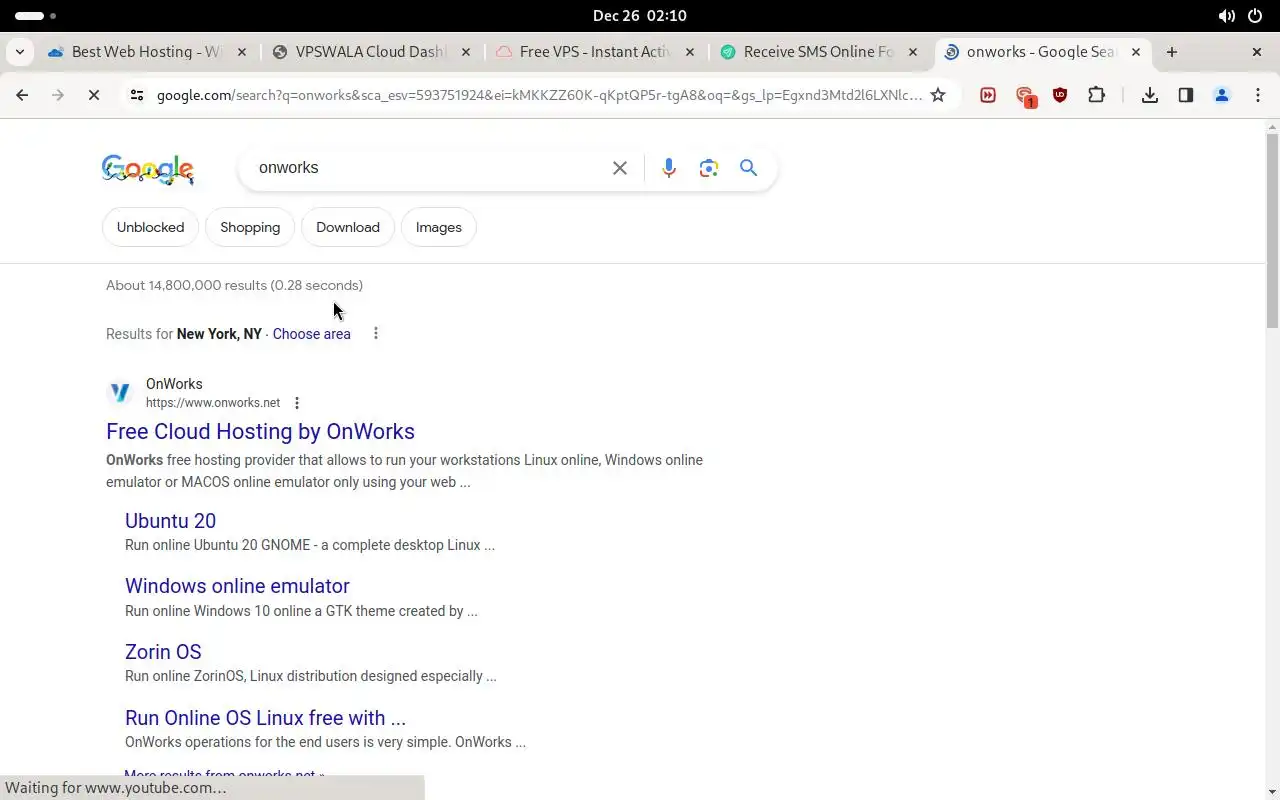Open the Extensions puzzle-piece menu

(x=1097, y=95)
